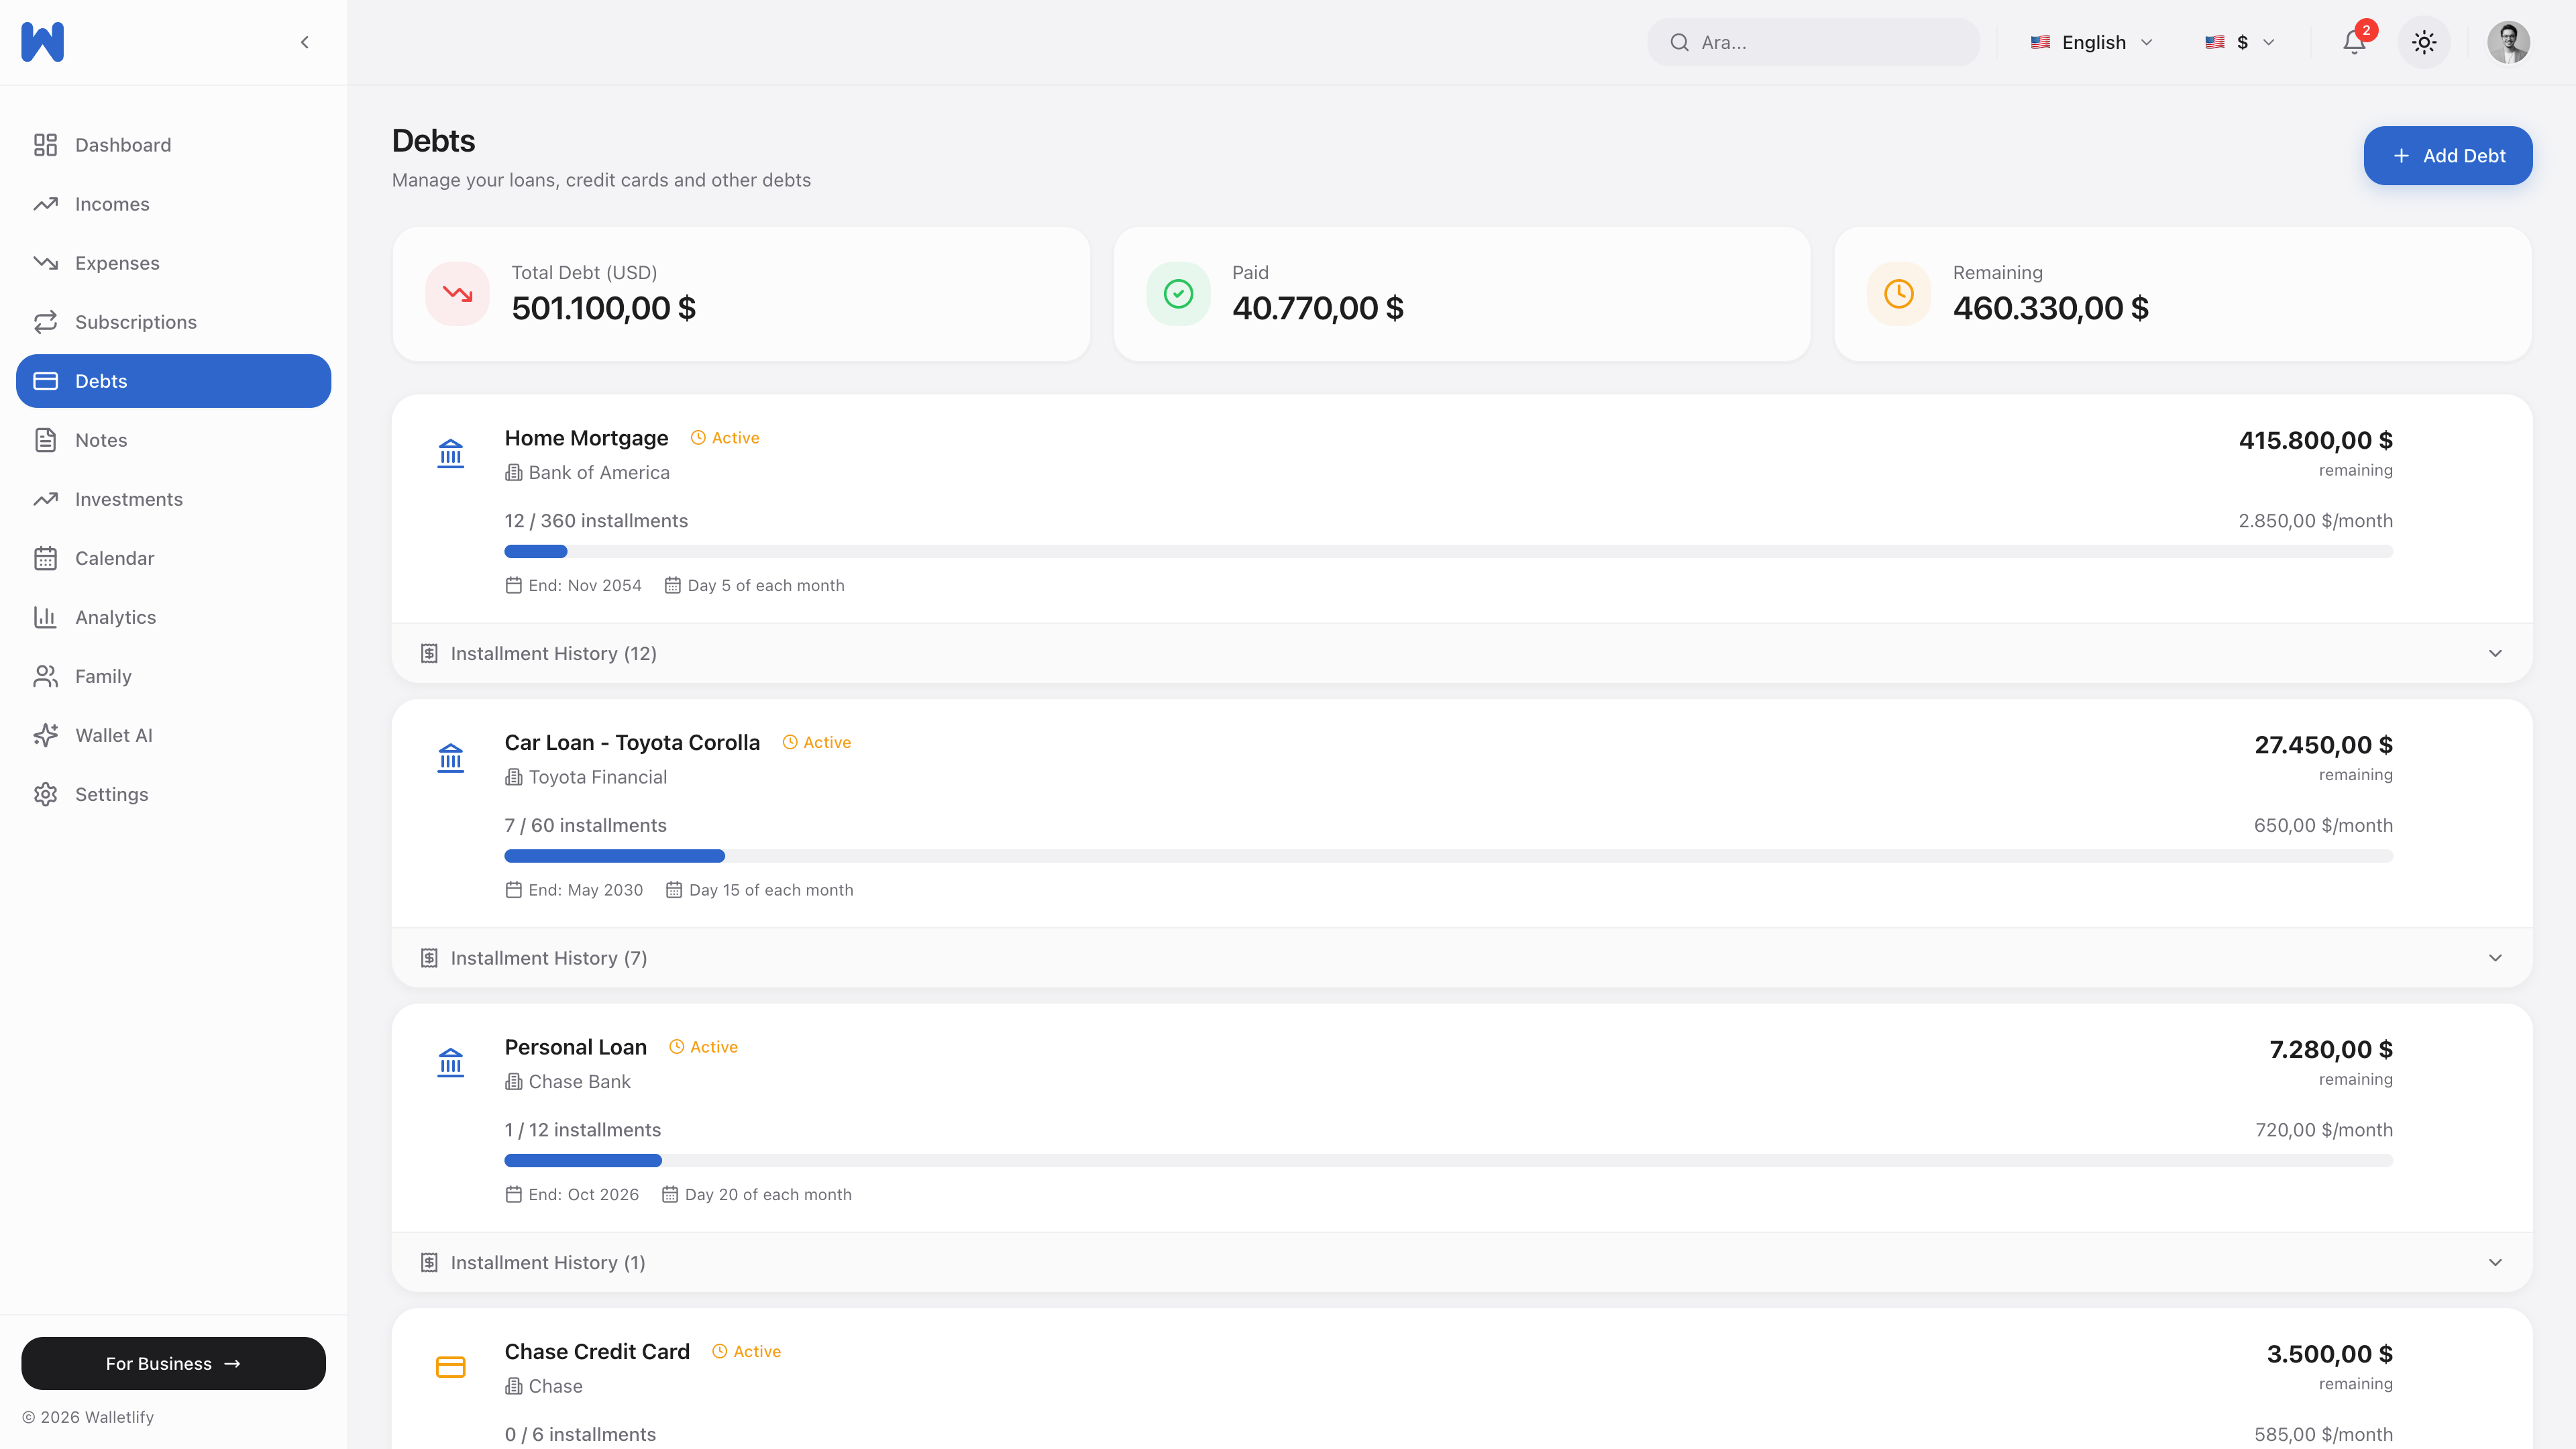Go to Subscriptions in the sidebar

pyautogui.click(x=135, y=322)
